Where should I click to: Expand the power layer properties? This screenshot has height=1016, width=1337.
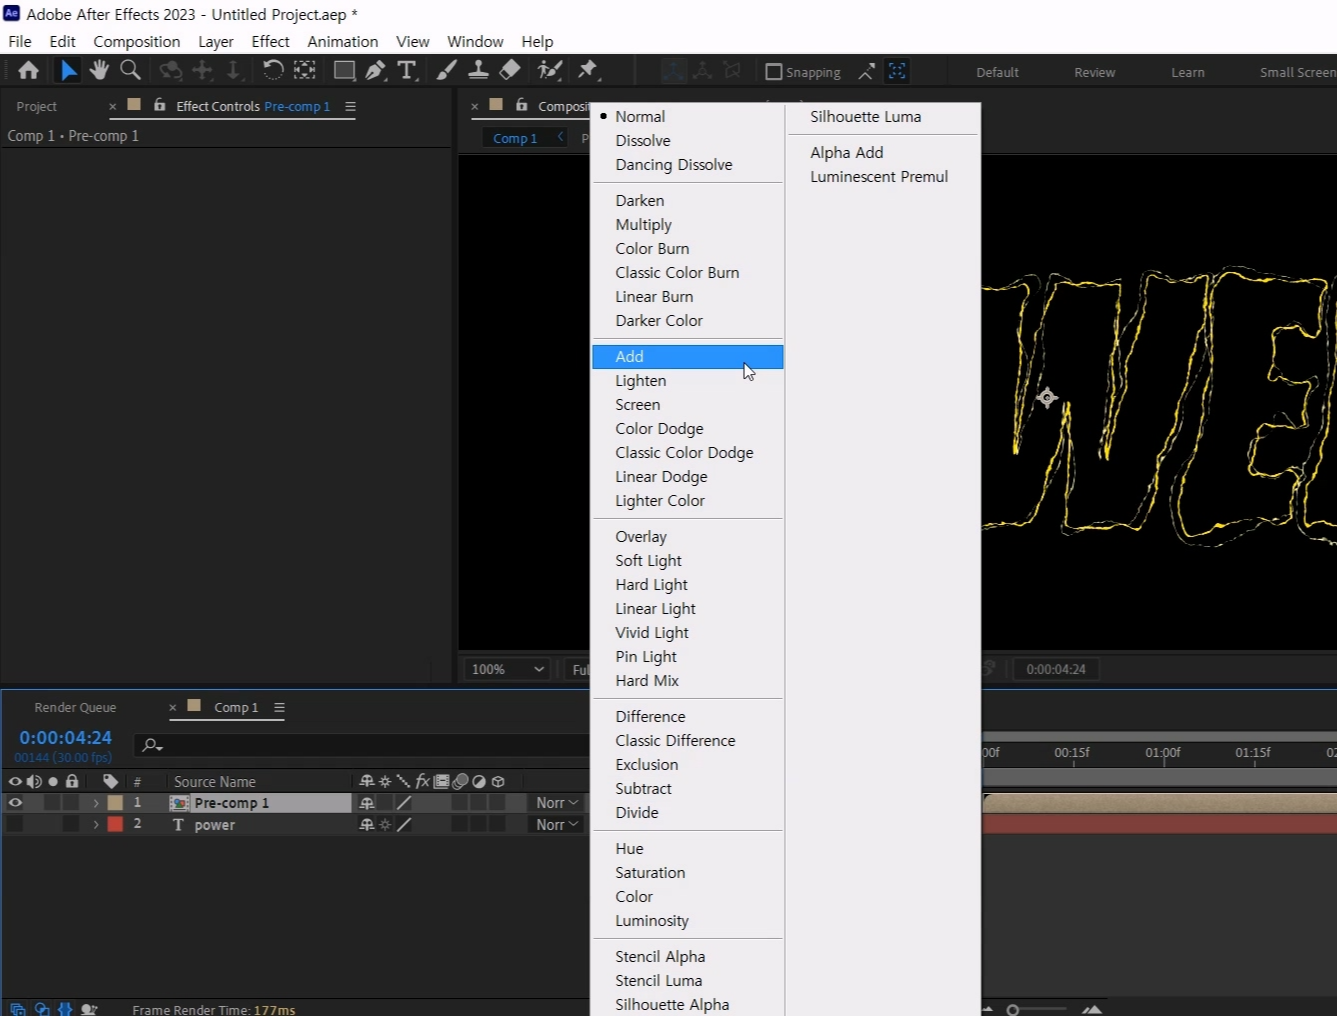click(96, 824)
